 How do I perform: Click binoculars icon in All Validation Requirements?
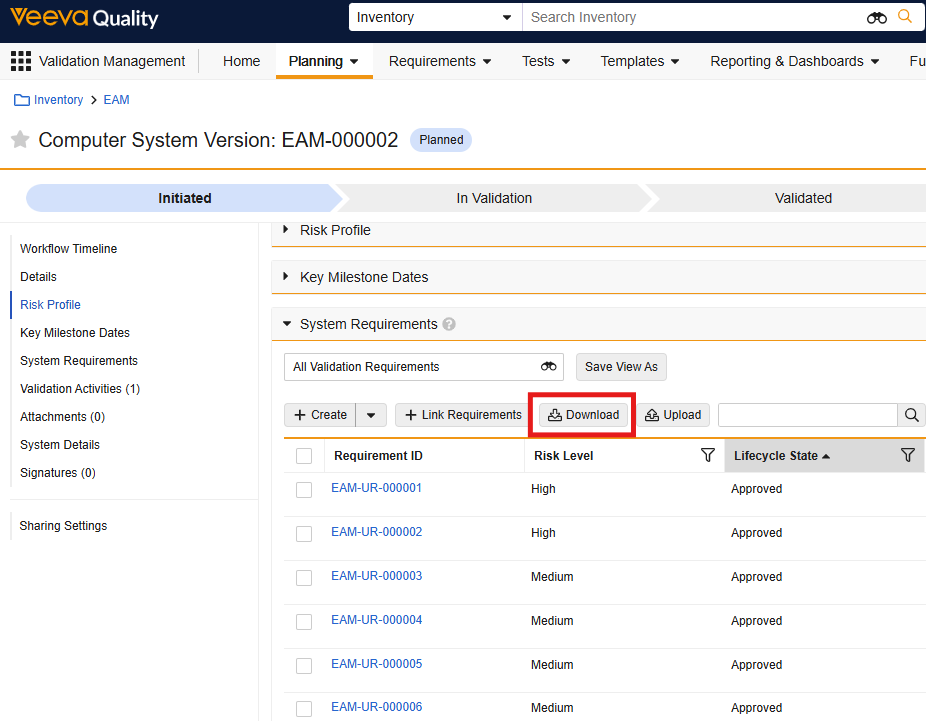tap(549, 367)
